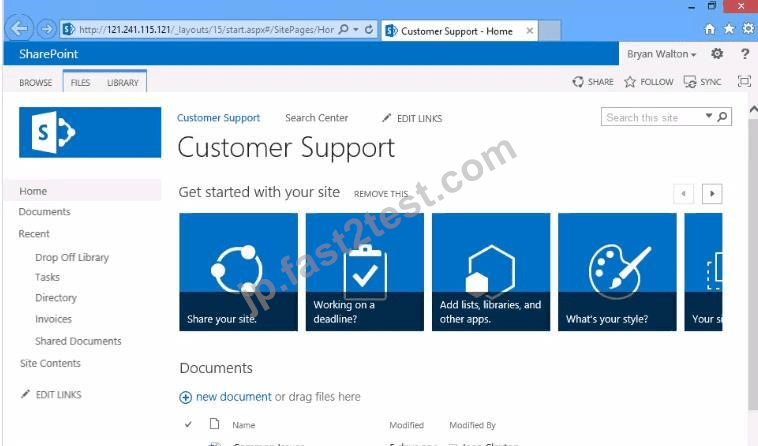Show previous tiles with left arrow button
The height and width of the screenshot is (446, 758).
[x=684, y=194]
